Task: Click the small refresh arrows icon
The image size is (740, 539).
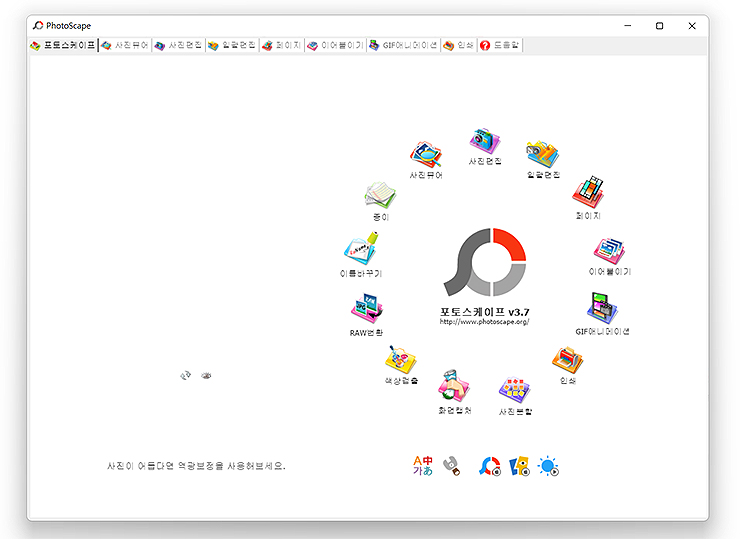Action: (x=185, y=376)
